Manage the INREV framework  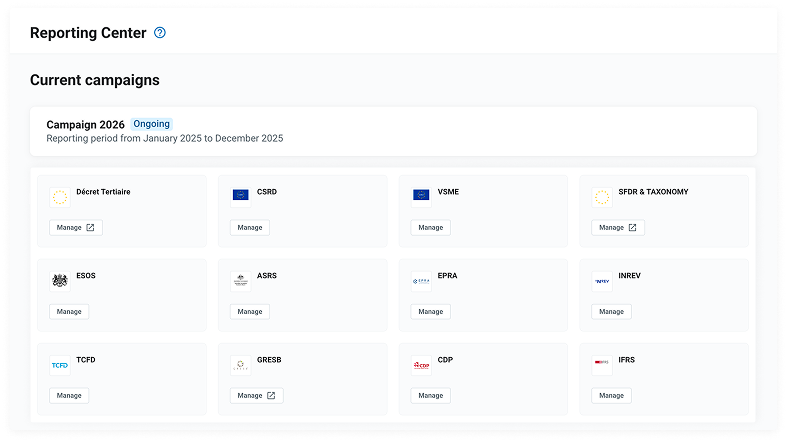611,312
